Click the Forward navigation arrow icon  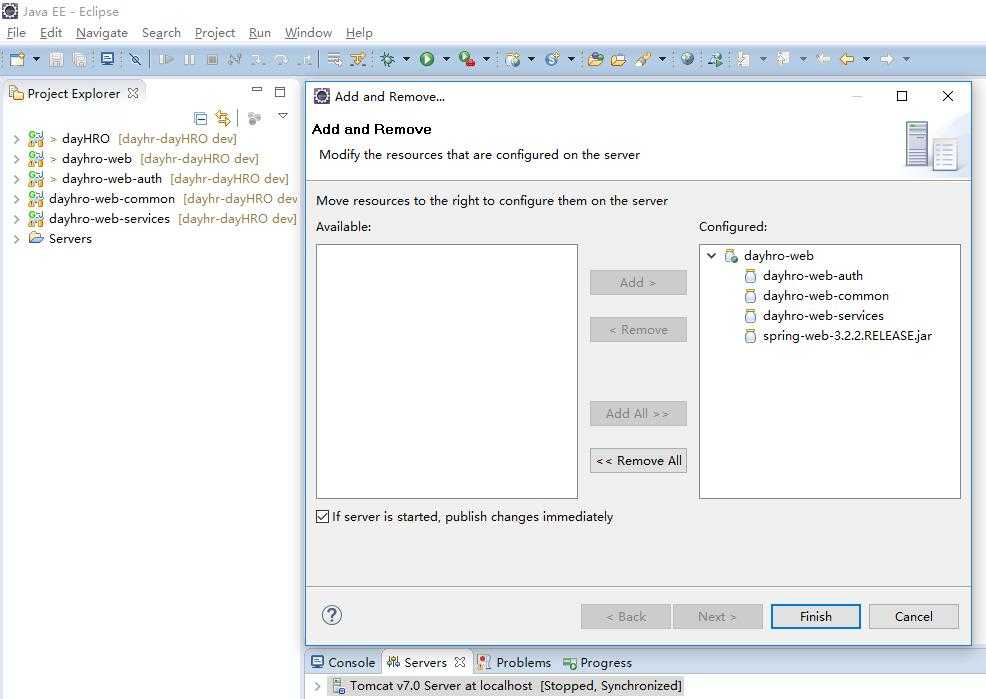tap(887, 59)
